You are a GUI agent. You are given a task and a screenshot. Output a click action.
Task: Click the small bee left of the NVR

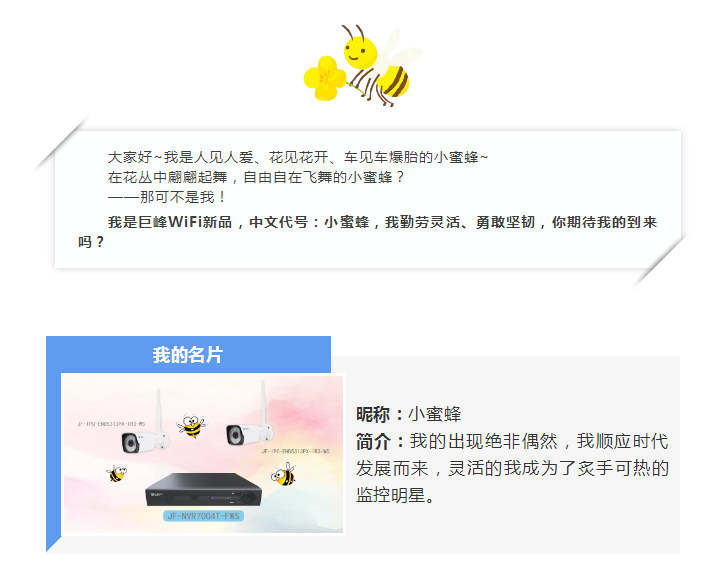coord(116,473)
